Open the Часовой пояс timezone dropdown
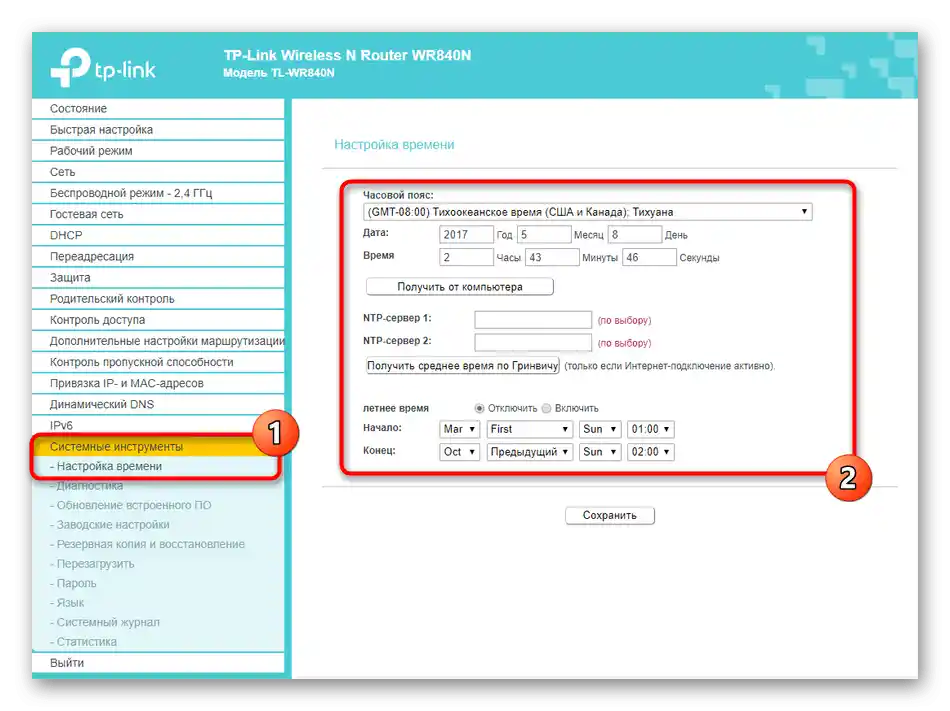This screenshot has height=711, width=950. tap(588, 212)
